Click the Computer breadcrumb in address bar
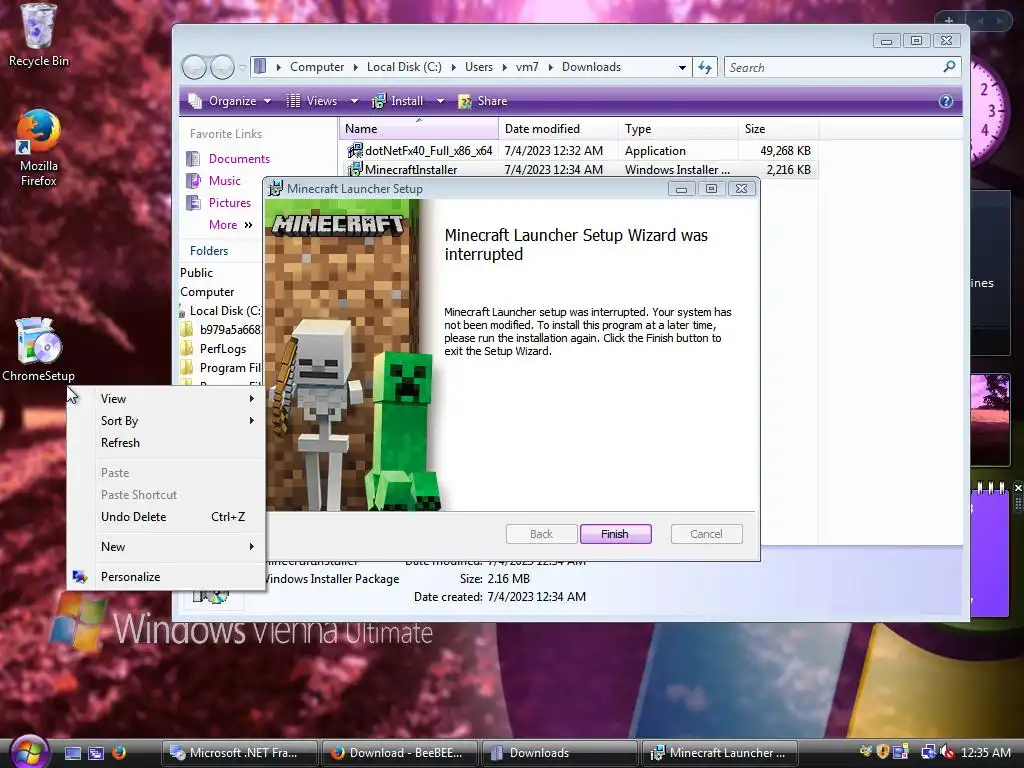The width and height of the screenshot is (1024, 768). click(317, 67)
